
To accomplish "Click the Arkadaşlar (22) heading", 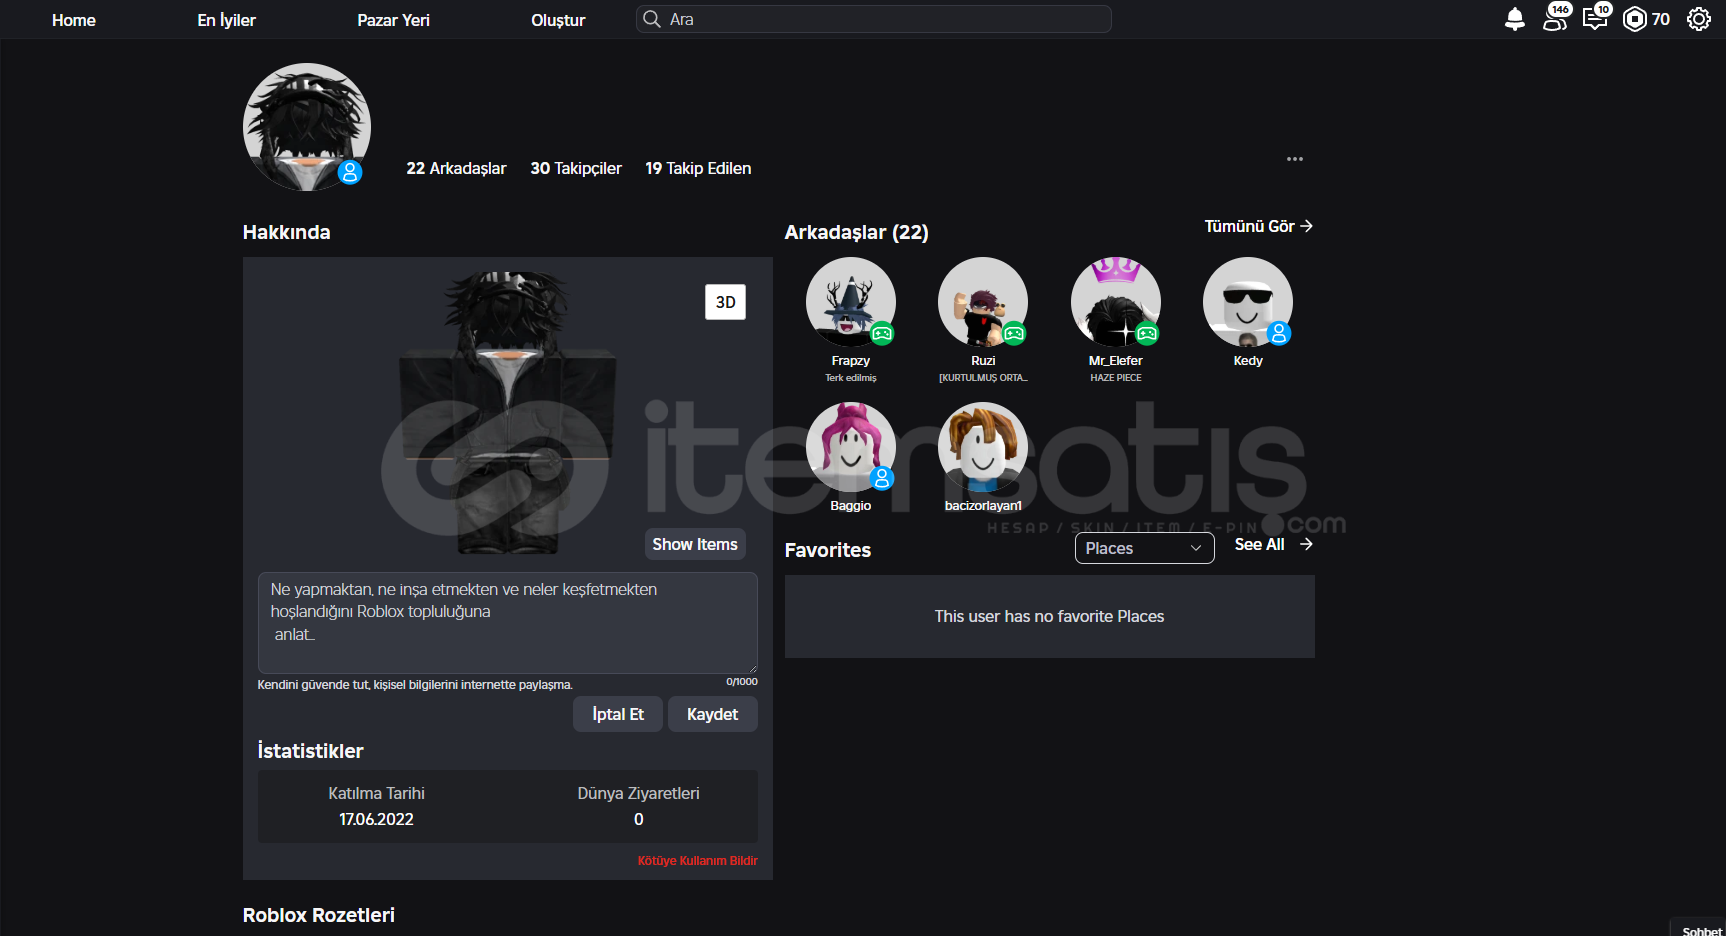I will (x=857, y=232).
